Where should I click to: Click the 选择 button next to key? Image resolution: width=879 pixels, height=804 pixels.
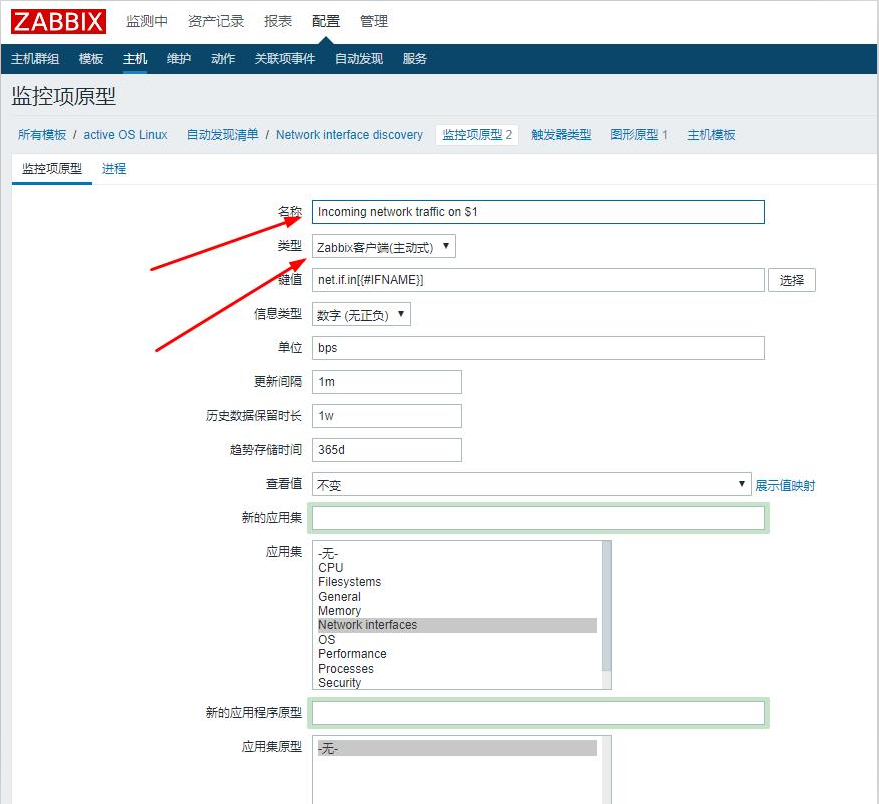pos(792,280)
